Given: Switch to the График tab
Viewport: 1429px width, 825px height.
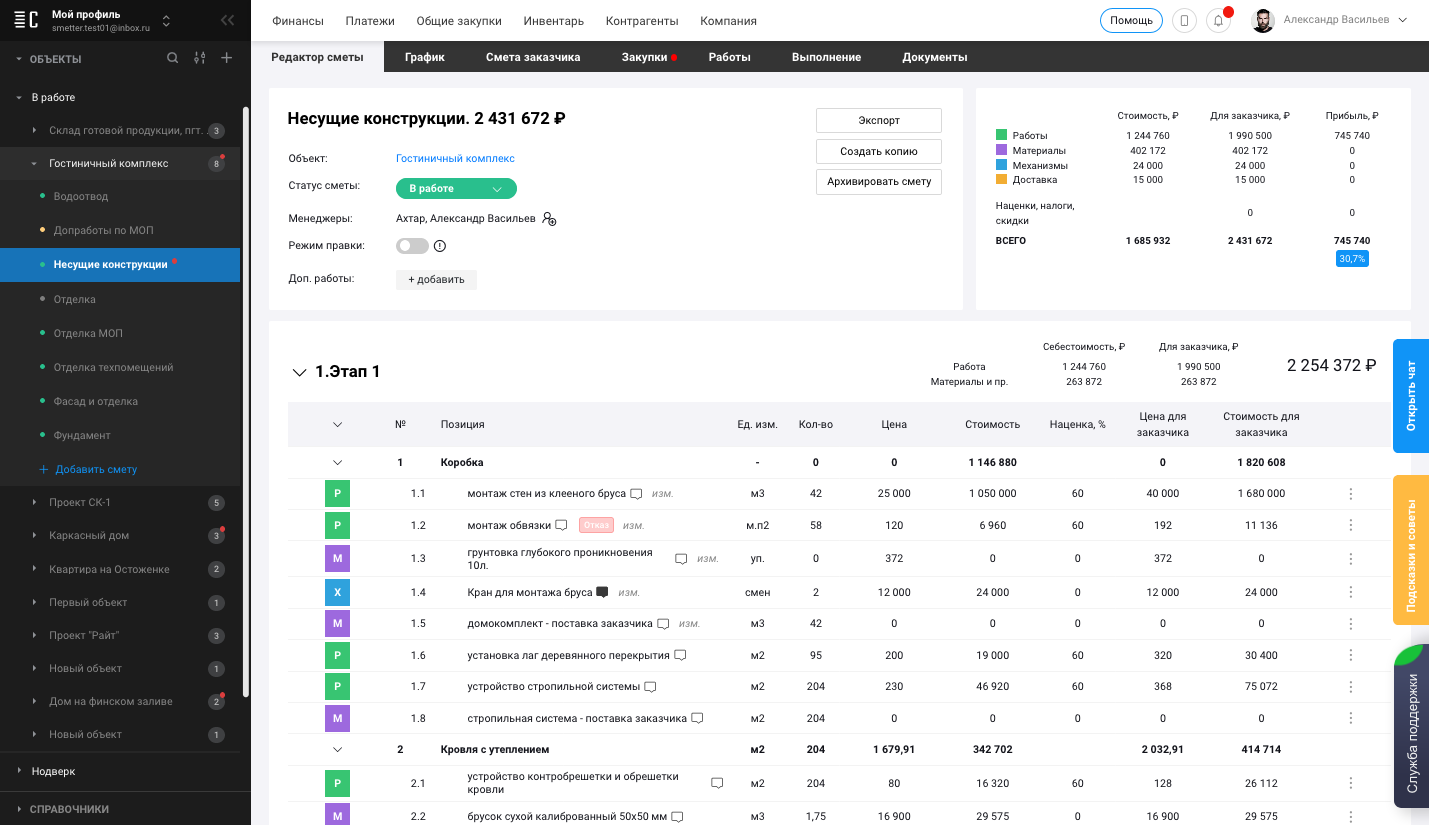Looking at the screenshot, I should [424, 57].
